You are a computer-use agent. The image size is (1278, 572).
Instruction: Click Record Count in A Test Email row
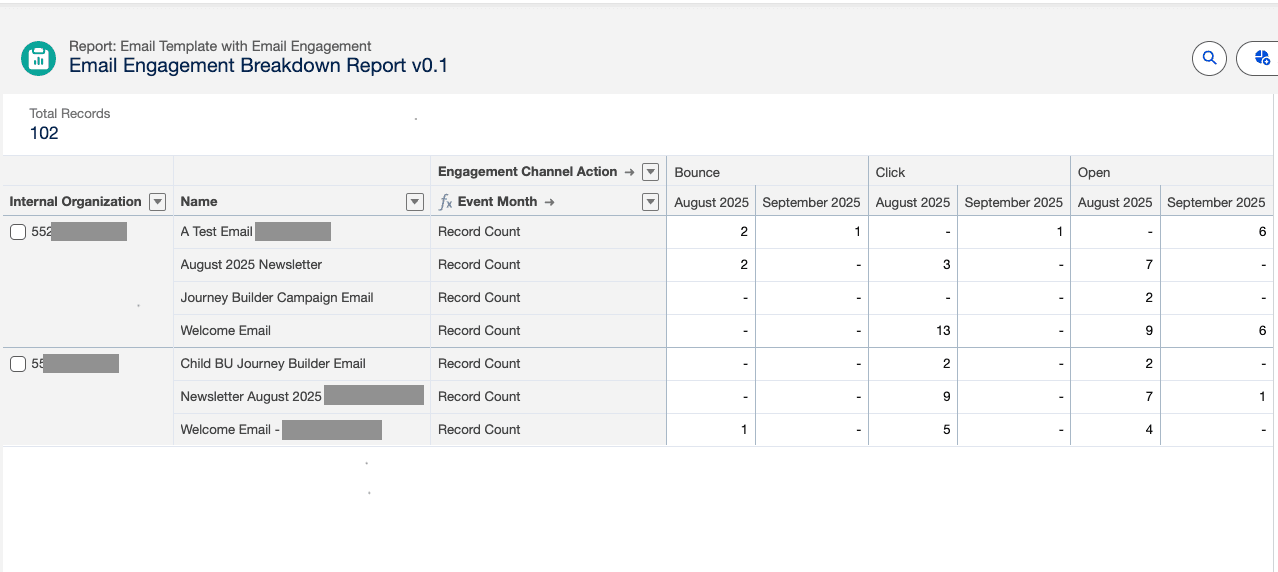point(479,232)
